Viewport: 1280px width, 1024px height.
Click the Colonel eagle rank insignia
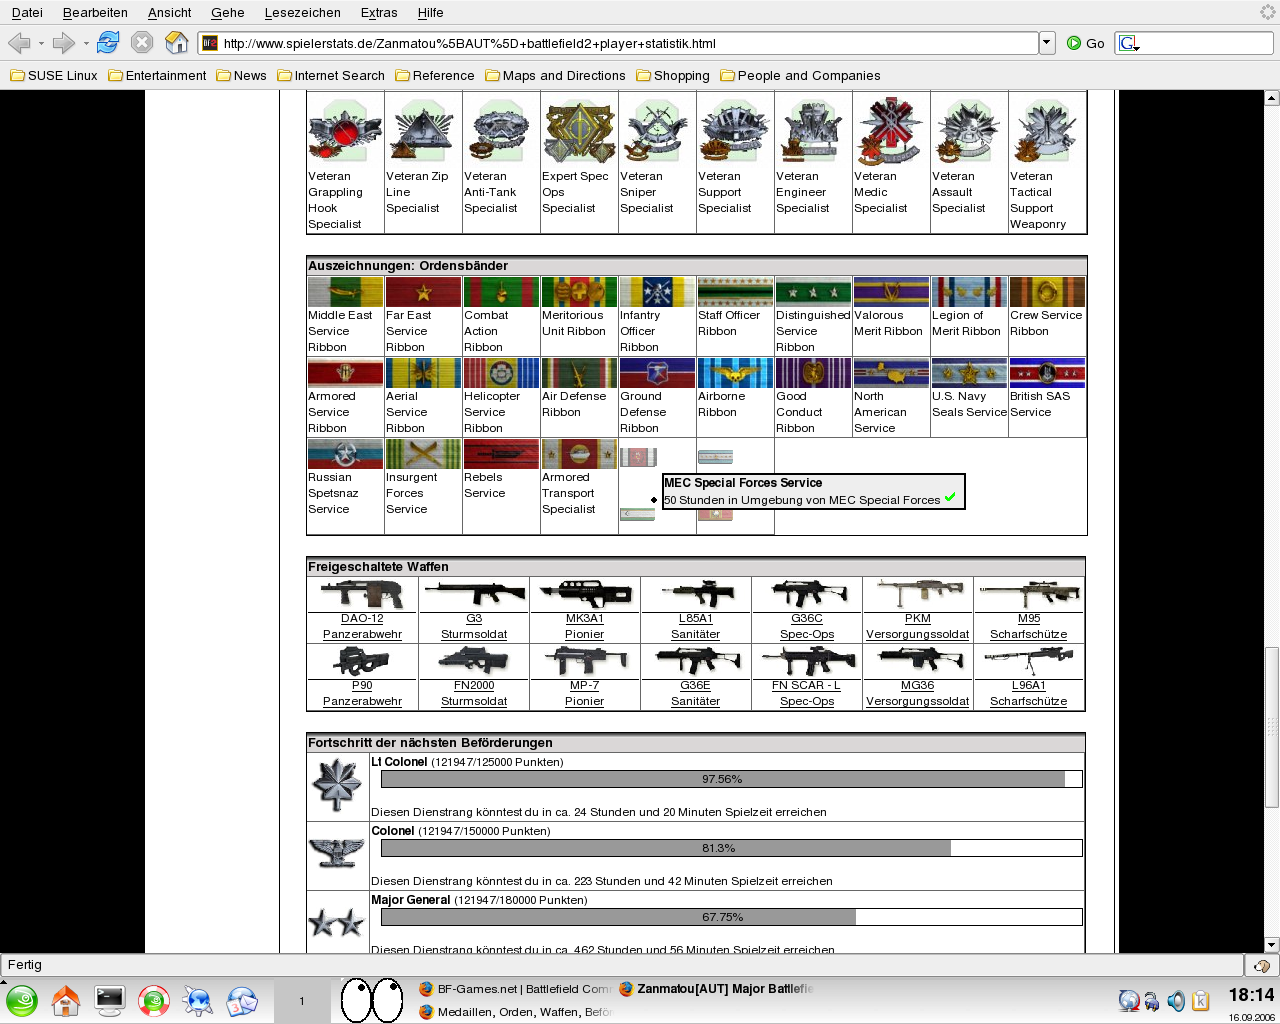[337, 853]
